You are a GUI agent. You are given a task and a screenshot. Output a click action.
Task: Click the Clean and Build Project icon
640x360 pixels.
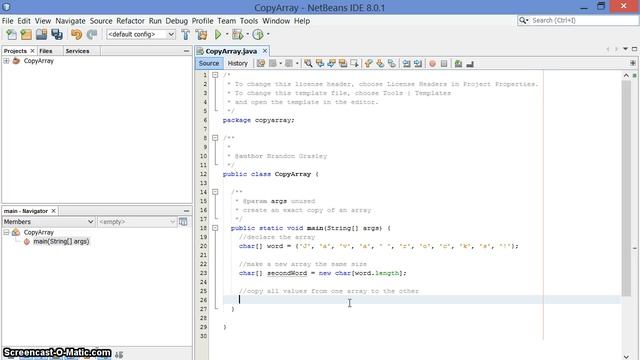pyautogui.click(x=201, y=35)
